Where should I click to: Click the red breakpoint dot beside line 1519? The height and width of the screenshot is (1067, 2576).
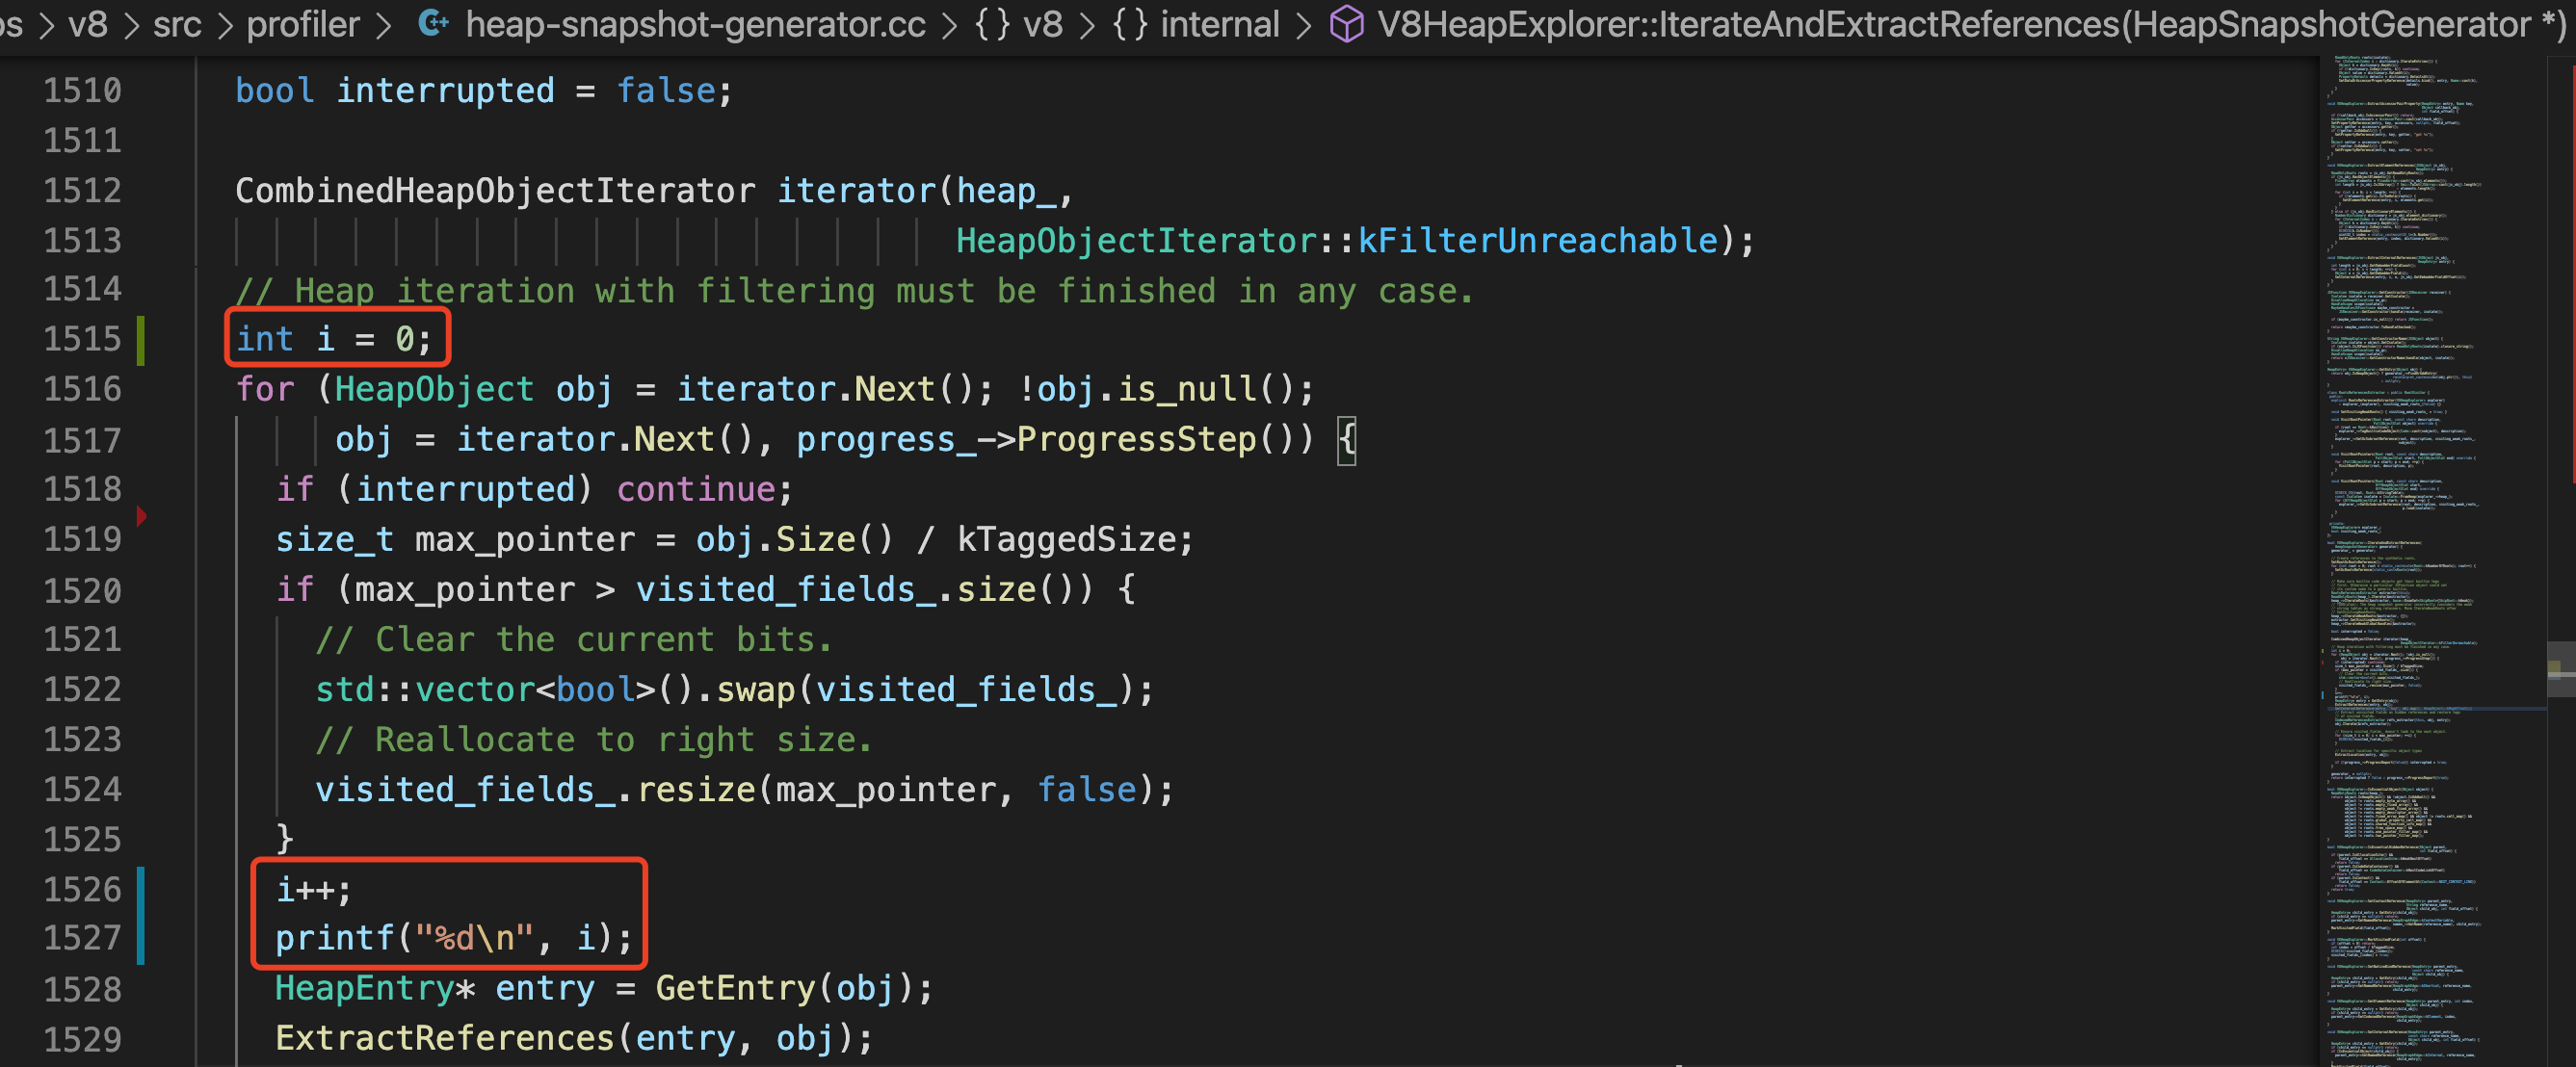(x=143, y=516)
